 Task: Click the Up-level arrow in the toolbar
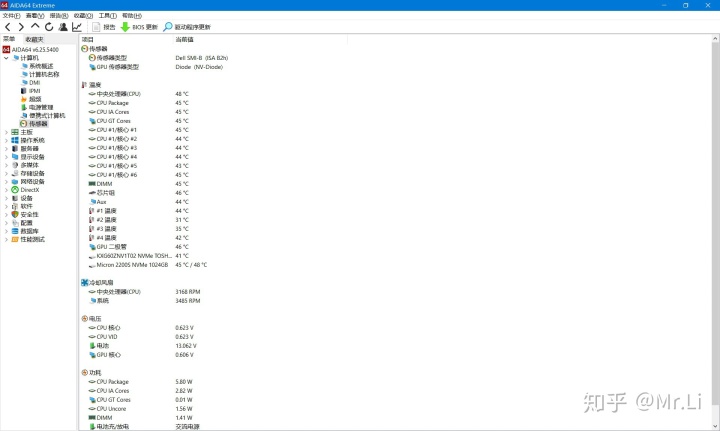[35, 27]
